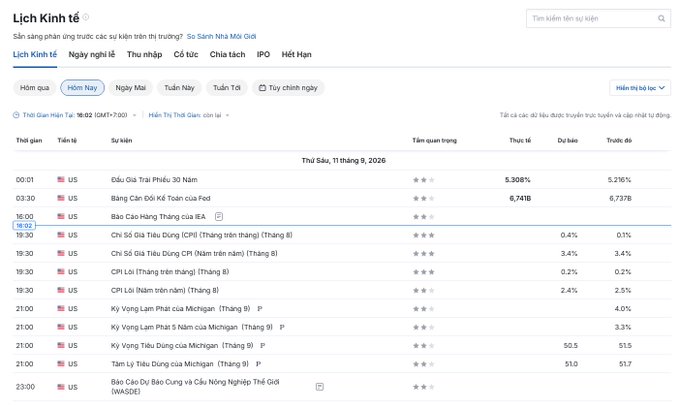Open Chỉ Số Giá Tiêu Dùng (CPI) (Tháng trên tháng) event
This screenshot has height=409, width=680.
tap(202, 235)
